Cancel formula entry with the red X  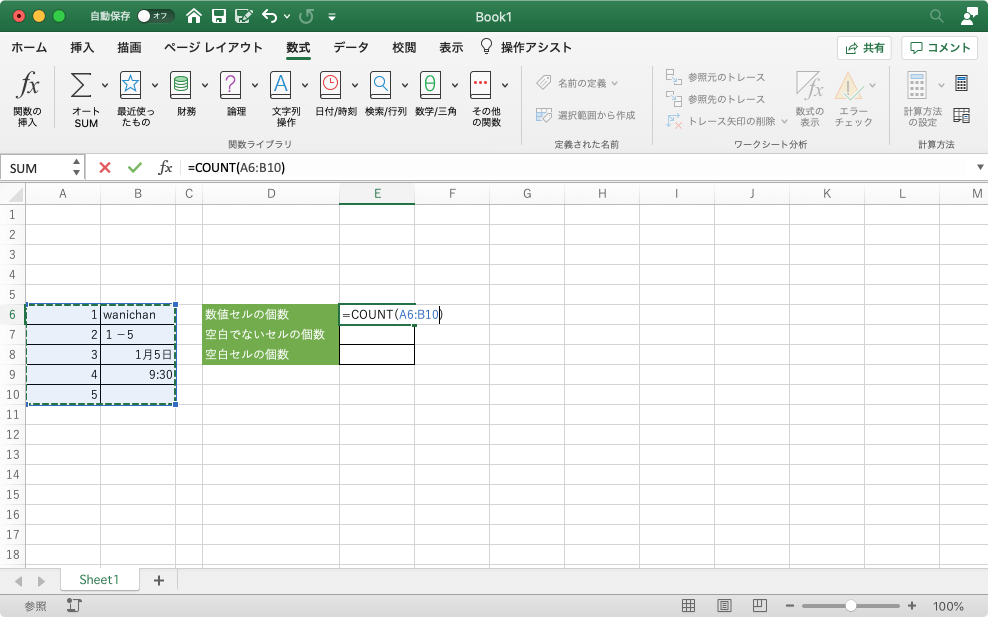pyautogui.click(x=105, y=168)
